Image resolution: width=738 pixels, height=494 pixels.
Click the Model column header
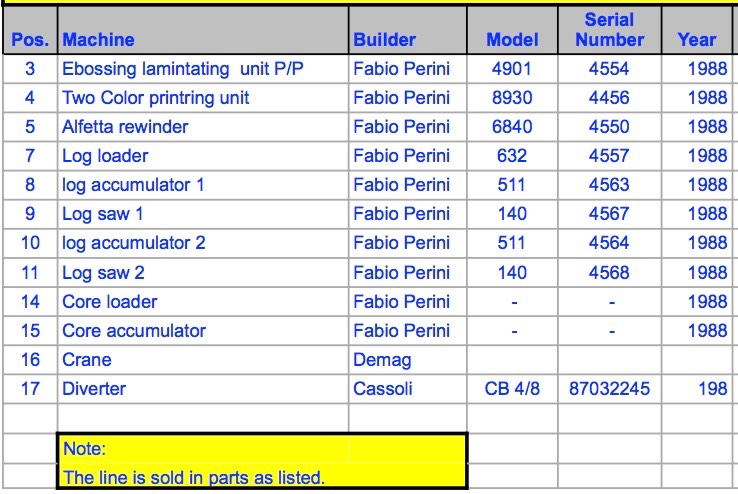coord(513,30)
